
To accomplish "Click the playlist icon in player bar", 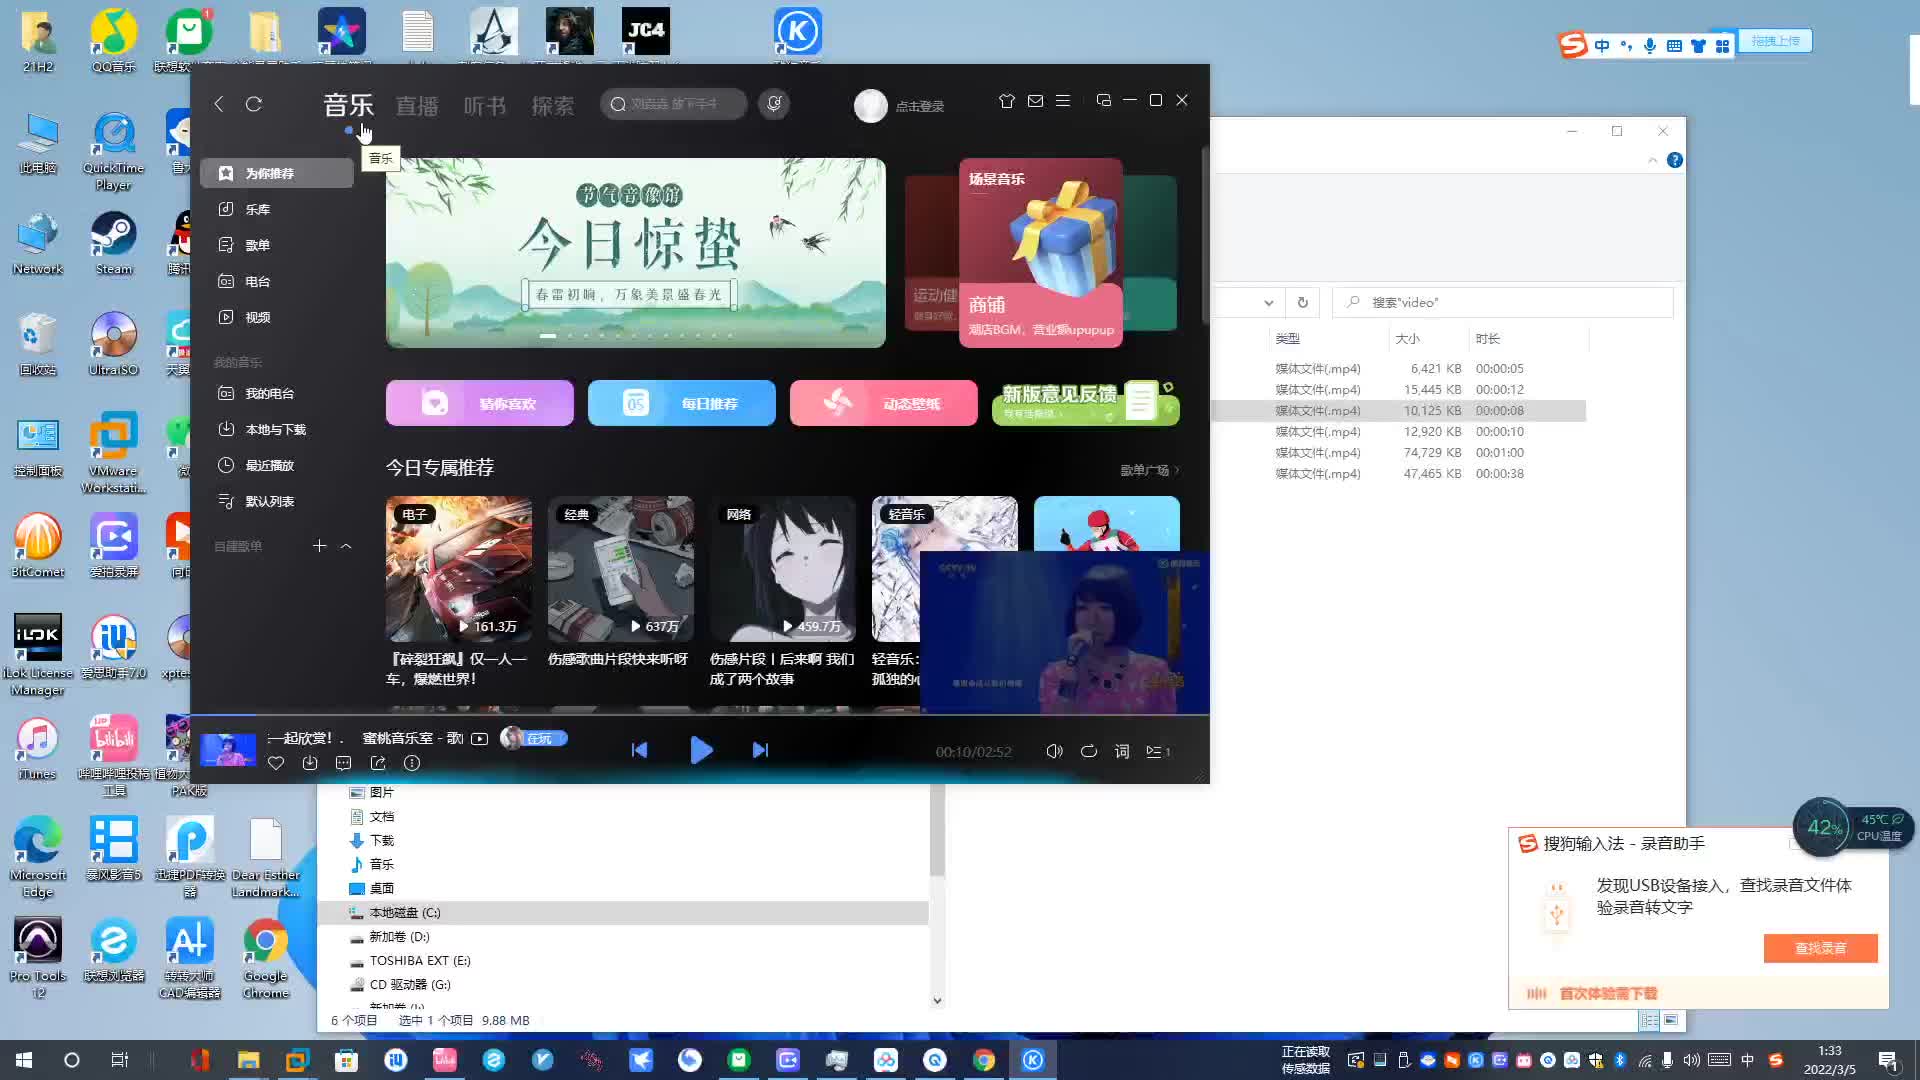I will (1159, 752).
